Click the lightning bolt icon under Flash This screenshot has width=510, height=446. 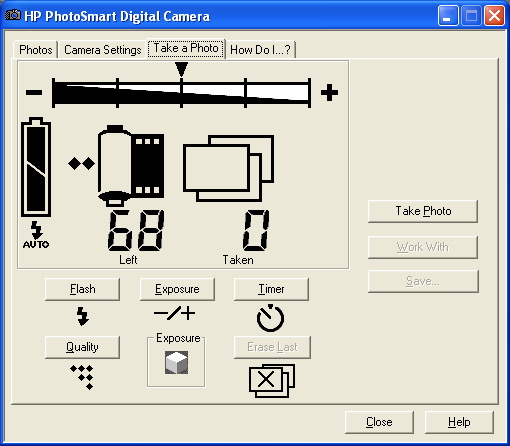(x=83, y=316)
